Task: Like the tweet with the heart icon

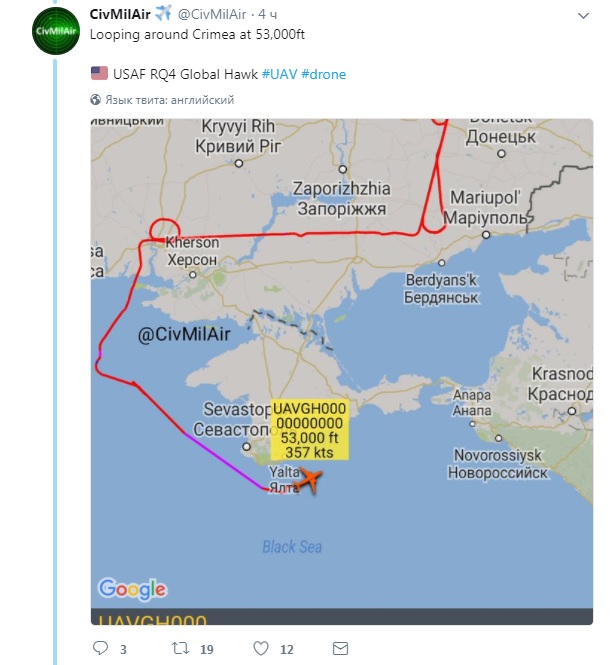Action: point(262,649)
